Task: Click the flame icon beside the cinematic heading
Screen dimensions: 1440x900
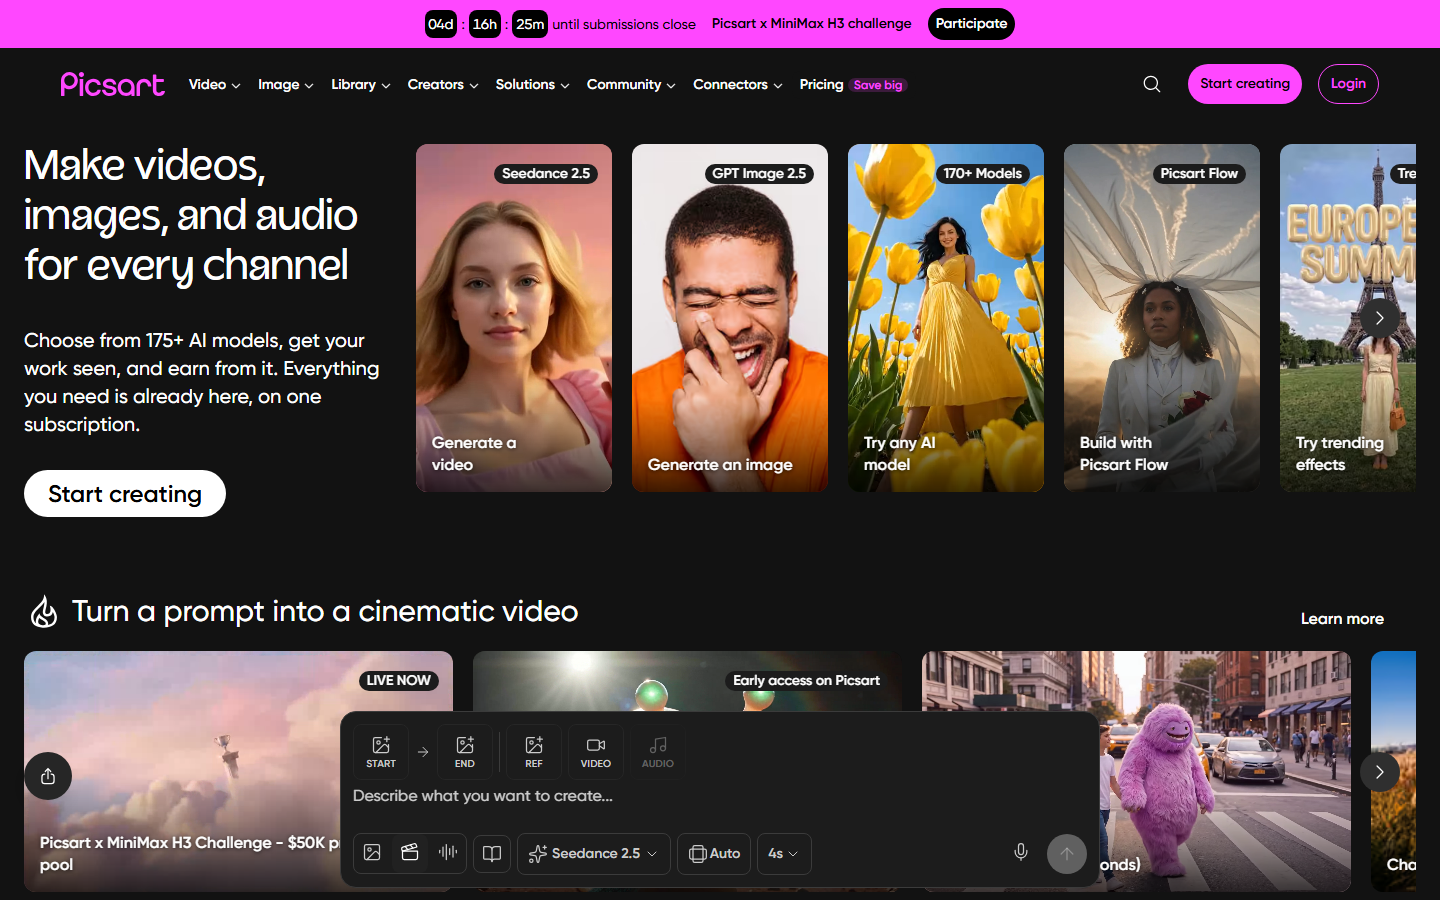Action: 44,612
